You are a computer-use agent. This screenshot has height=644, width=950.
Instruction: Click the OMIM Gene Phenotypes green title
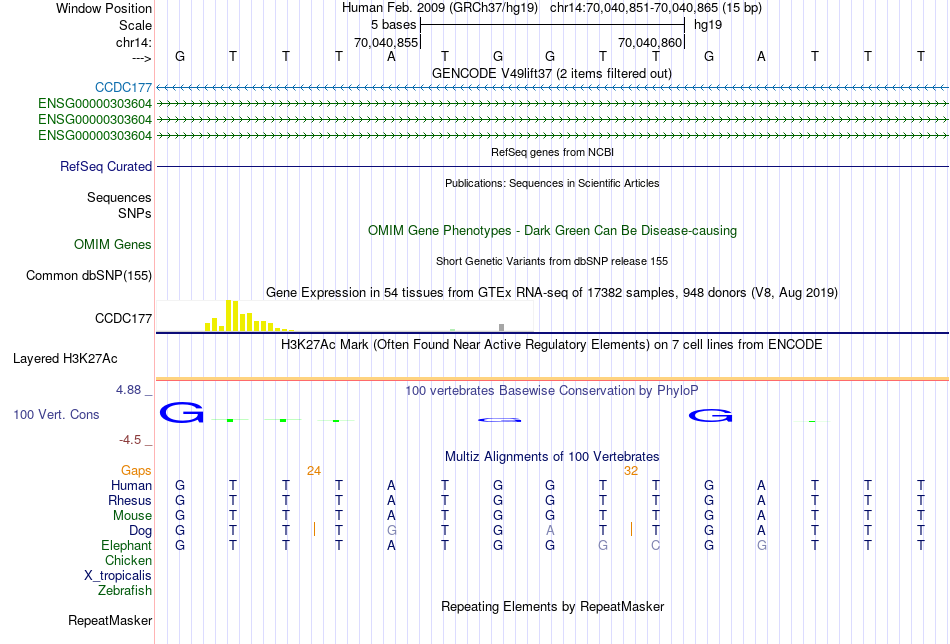click(x=552, y=231)
